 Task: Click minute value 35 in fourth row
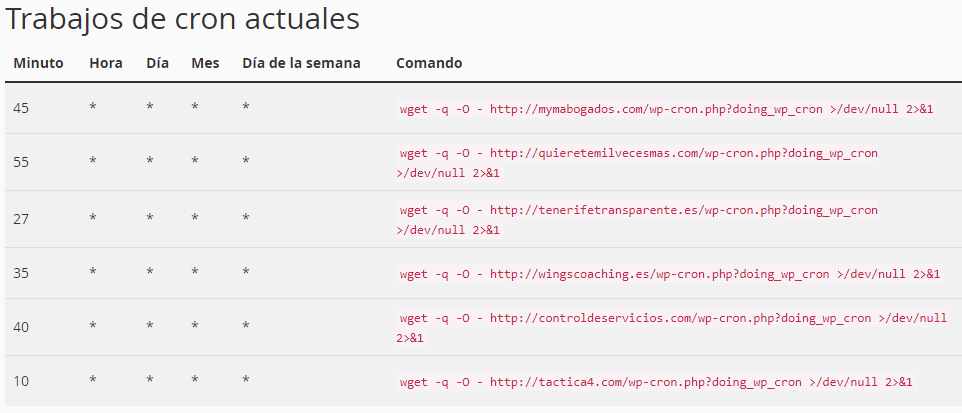click(21, 273)
